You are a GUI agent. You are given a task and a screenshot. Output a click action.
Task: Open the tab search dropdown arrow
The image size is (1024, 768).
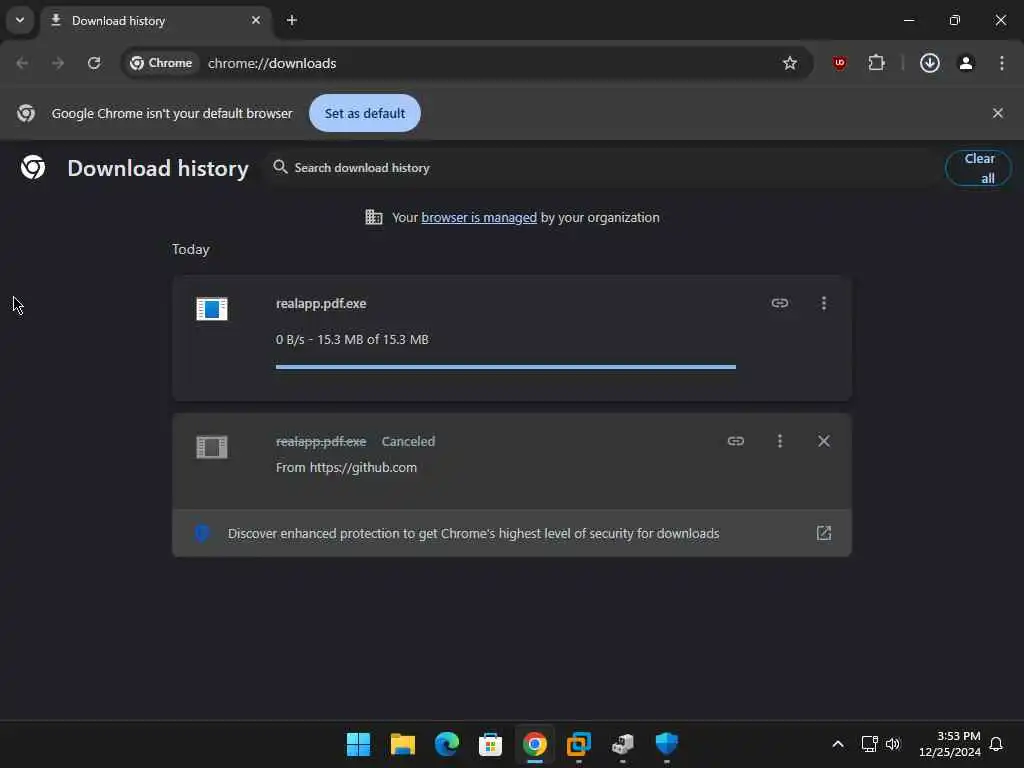coord(20,20)
